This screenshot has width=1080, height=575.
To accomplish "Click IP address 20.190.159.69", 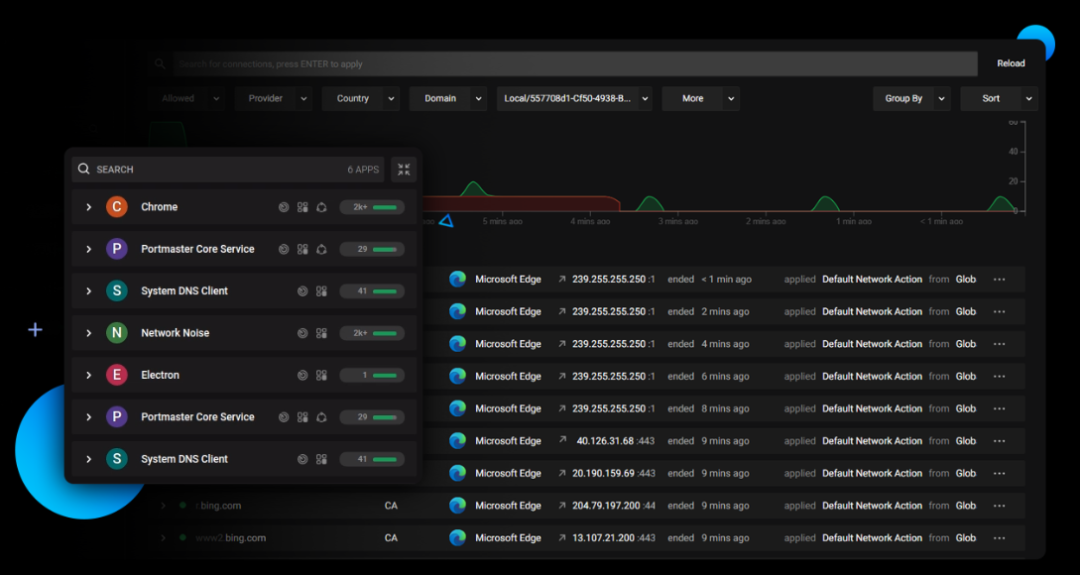I will click(603, 473).
